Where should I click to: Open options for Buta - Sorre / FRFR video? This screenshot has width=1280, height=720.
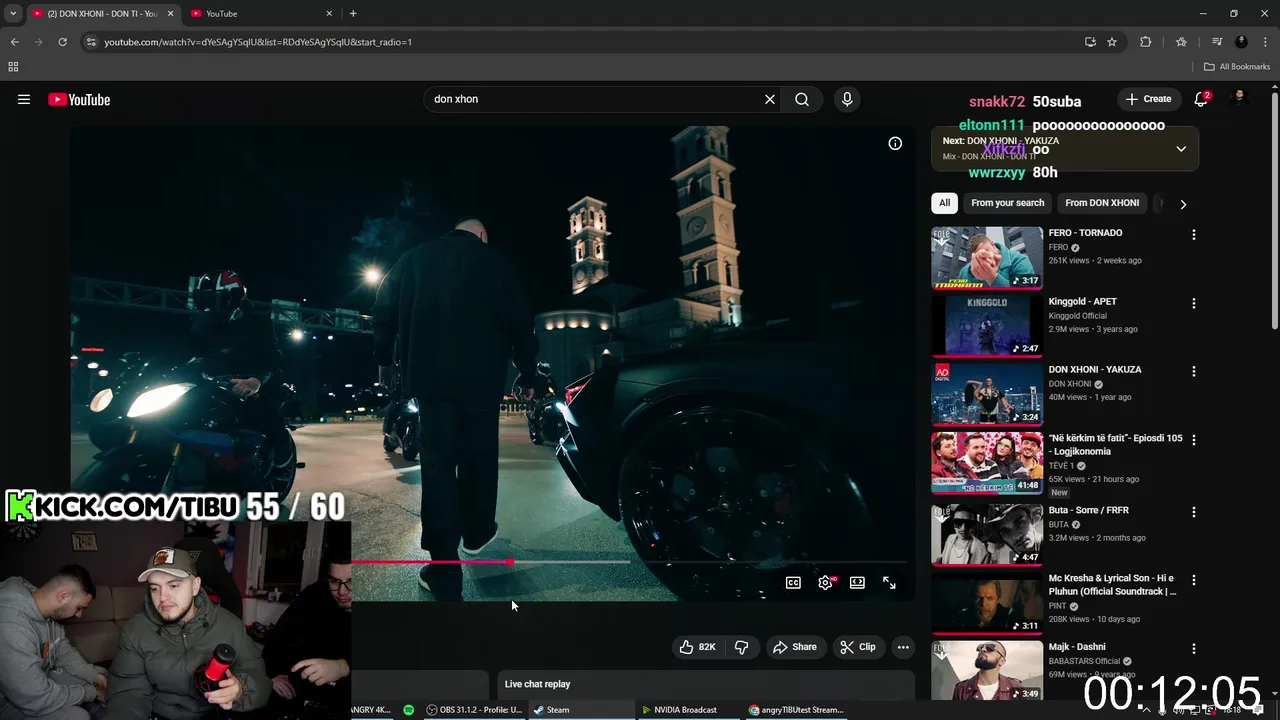coord(1193,512)
